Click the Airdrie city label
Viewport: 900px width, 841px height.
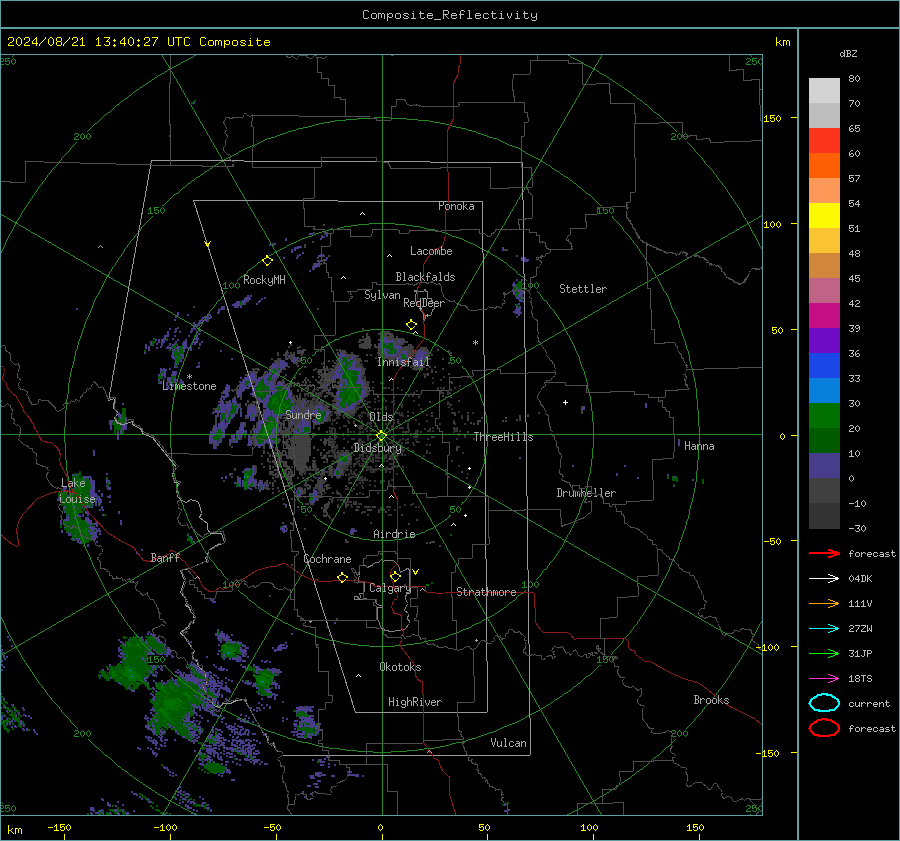[x=394, y=534]
